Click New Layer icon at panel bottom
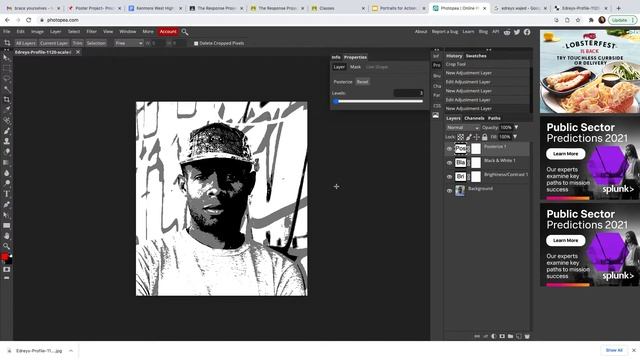 519,336
